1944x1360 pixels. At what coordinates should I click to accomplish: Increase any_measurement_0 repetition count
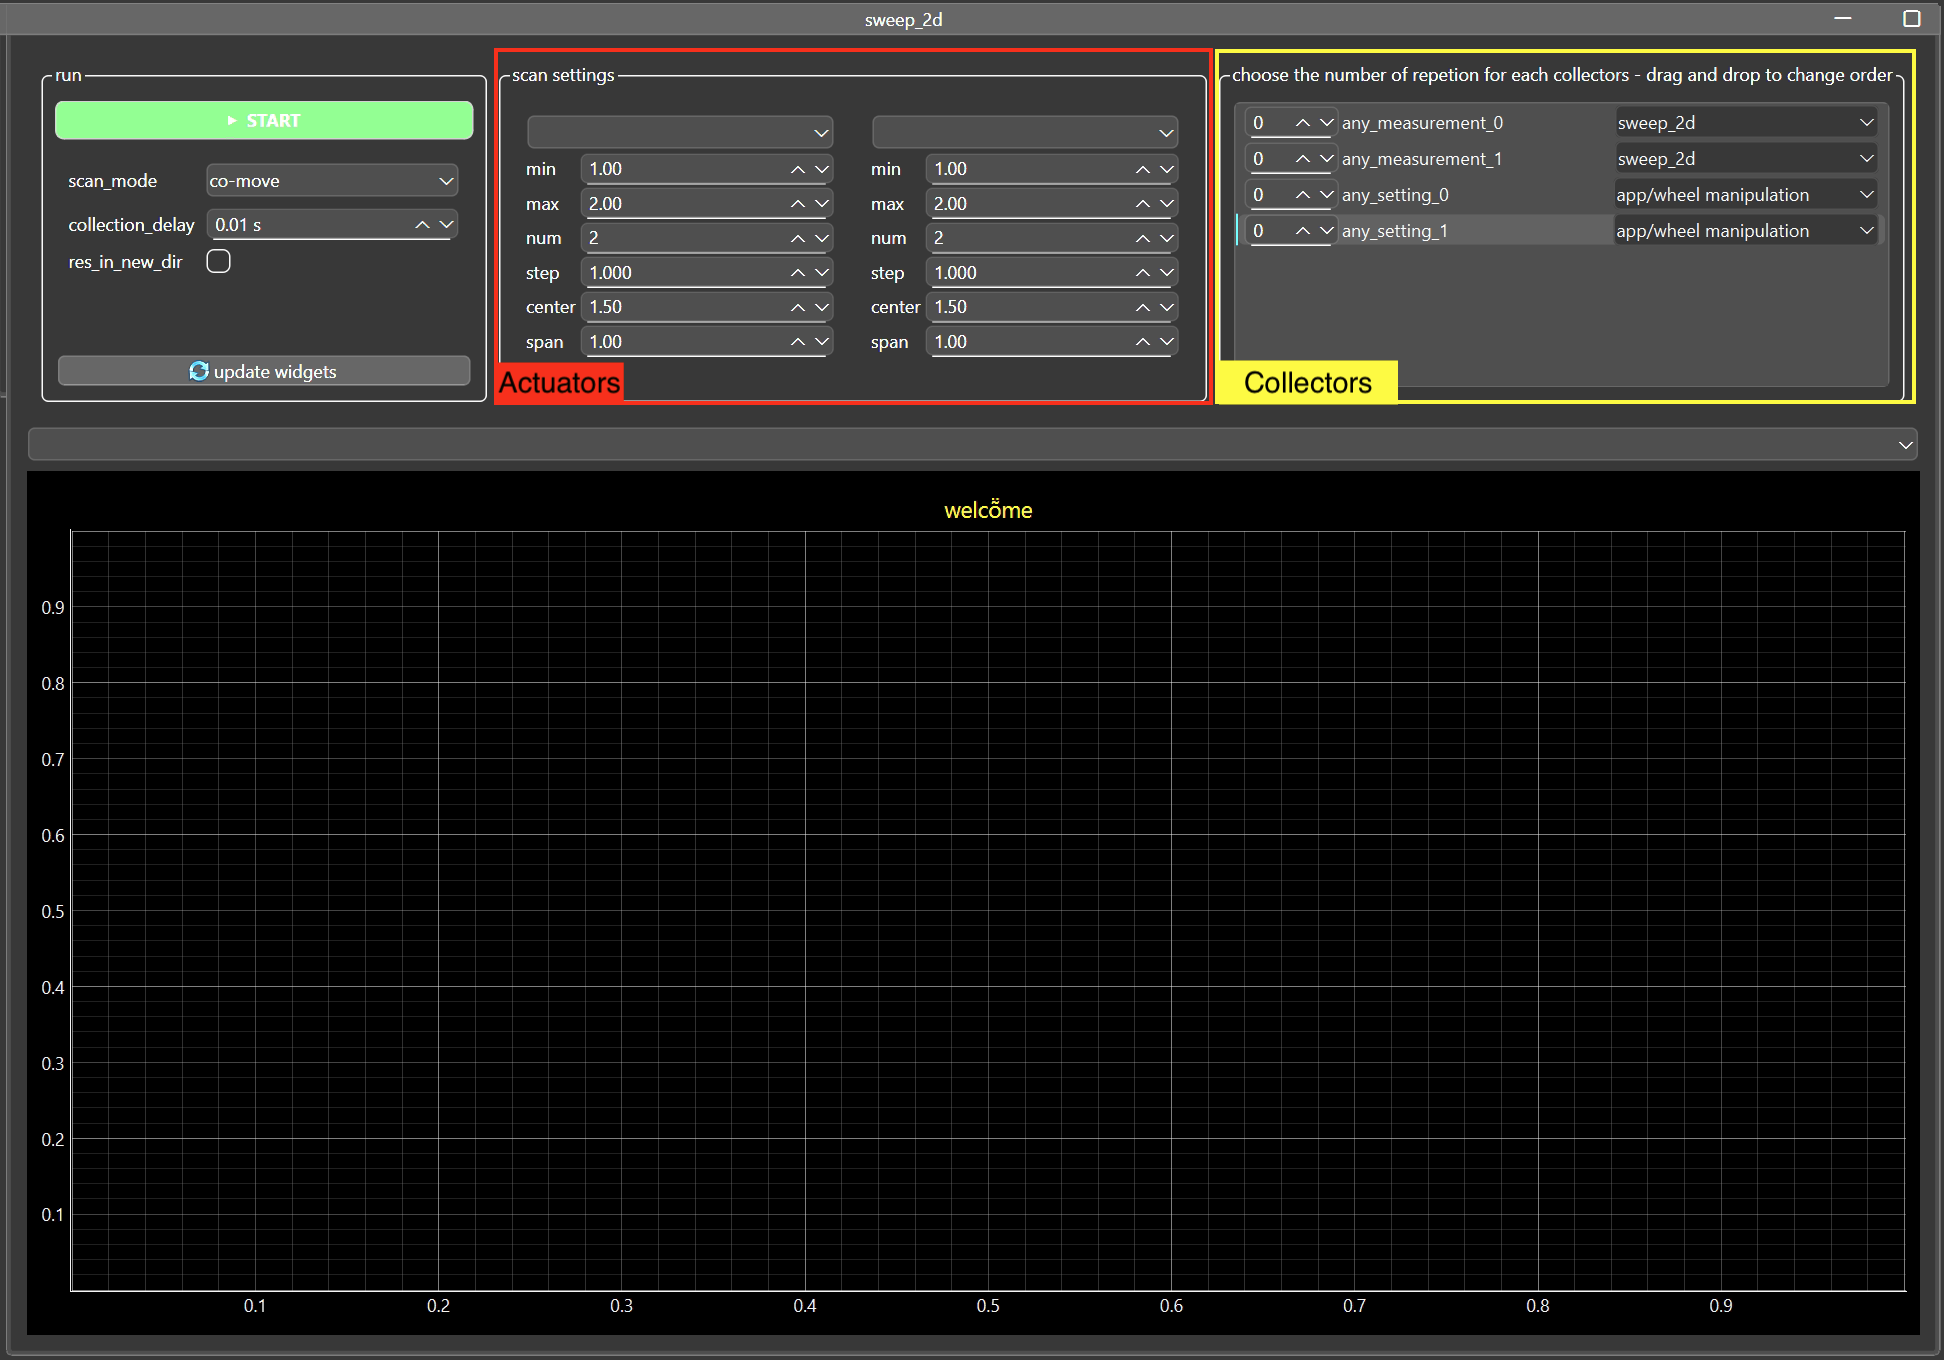coord(1303,122)
